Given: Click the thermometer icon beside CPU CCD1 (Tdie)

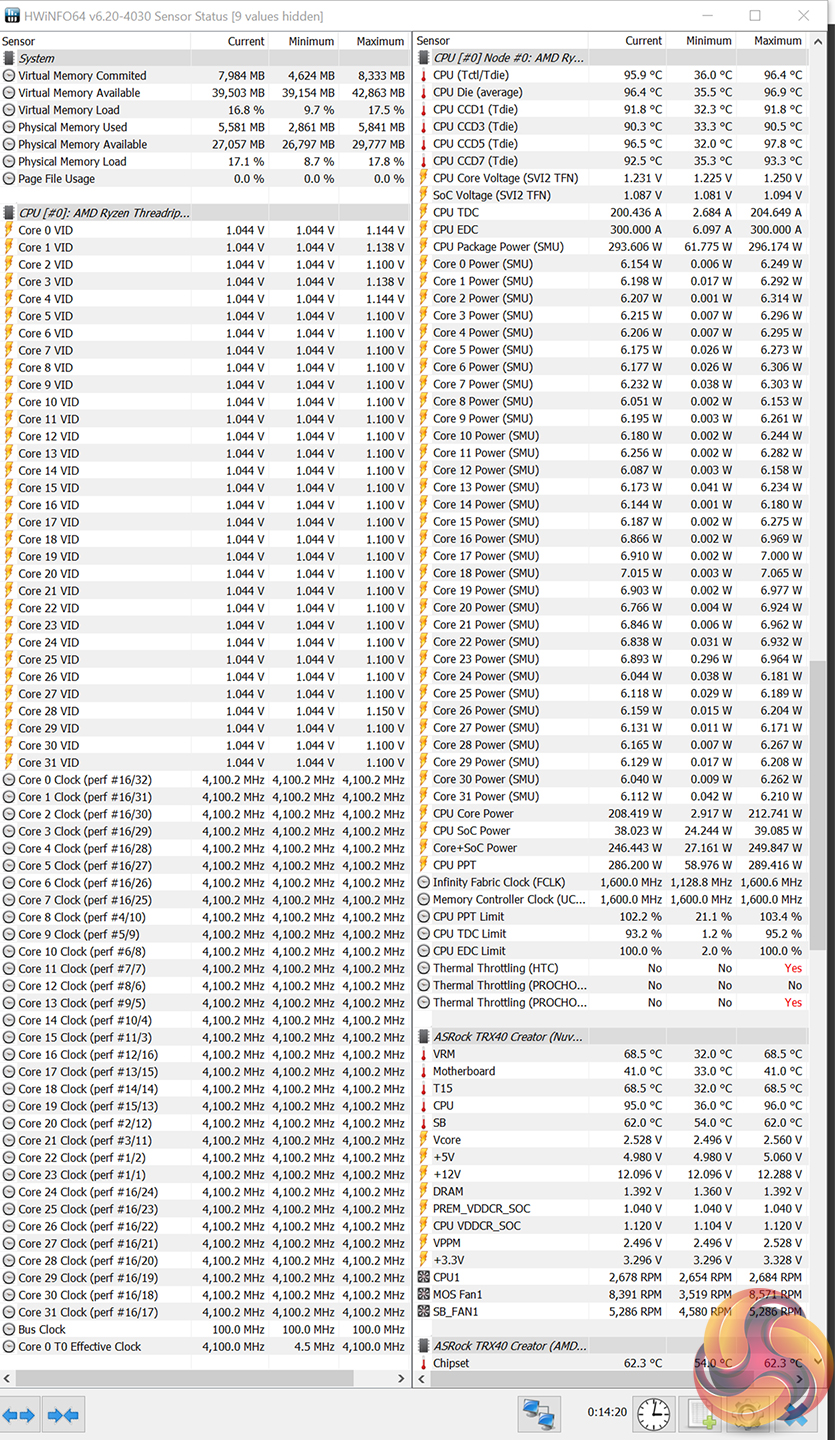Looking at the screenshot, I should tap(424, 110).
